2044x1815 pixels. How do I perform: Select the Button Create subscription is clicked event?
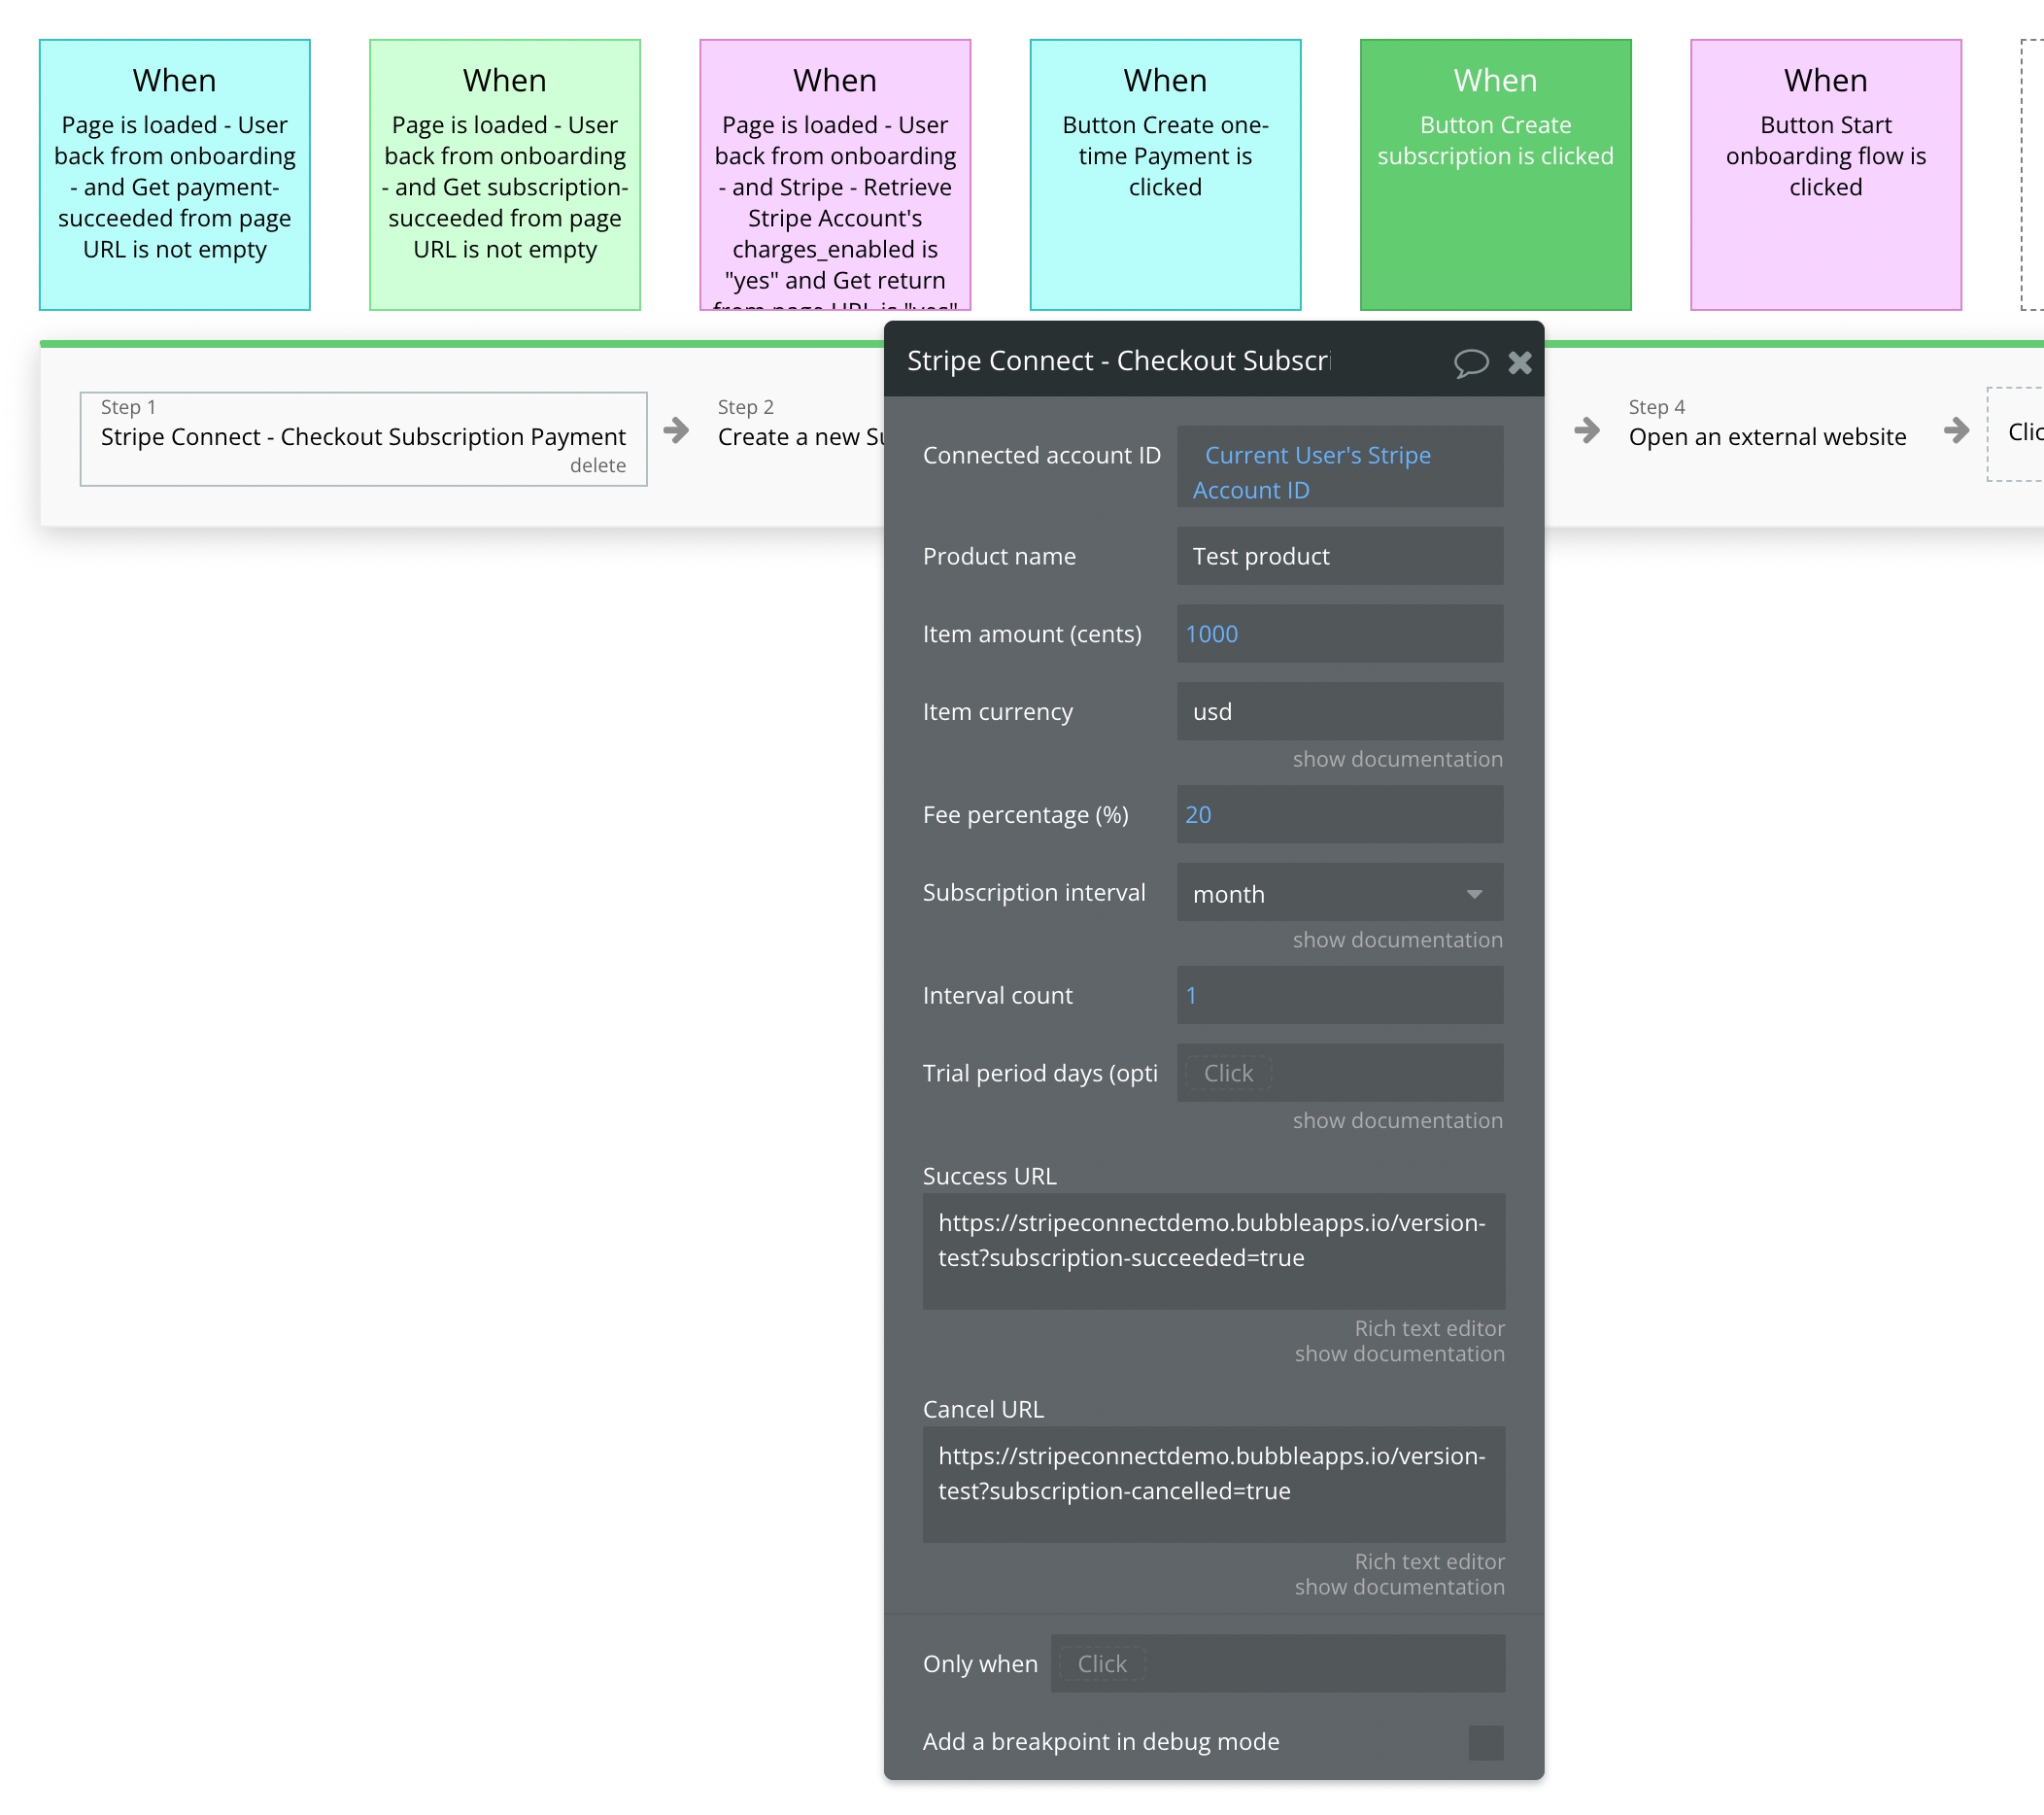pyautogui.click(x=1495, y=175)
